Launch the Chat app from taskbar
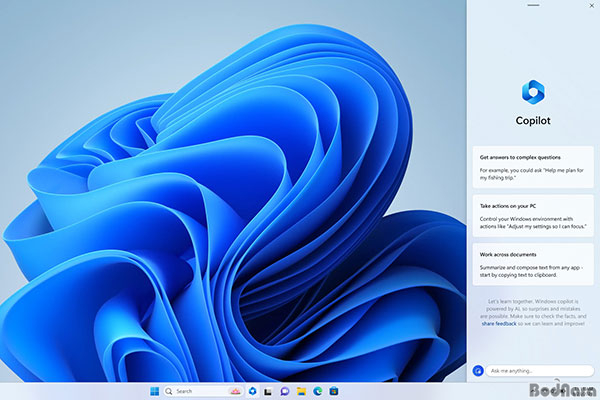Screen dimensions: 600x400 tap(285, 391)
